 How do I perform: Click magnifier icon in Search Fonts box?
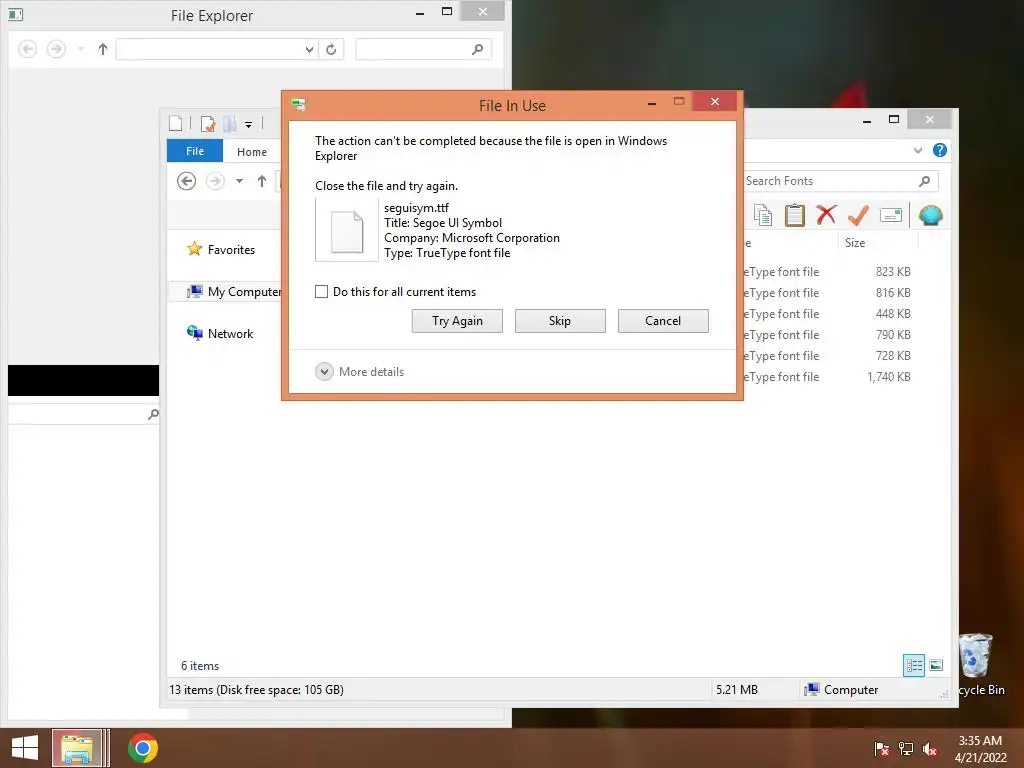[924, 181]
